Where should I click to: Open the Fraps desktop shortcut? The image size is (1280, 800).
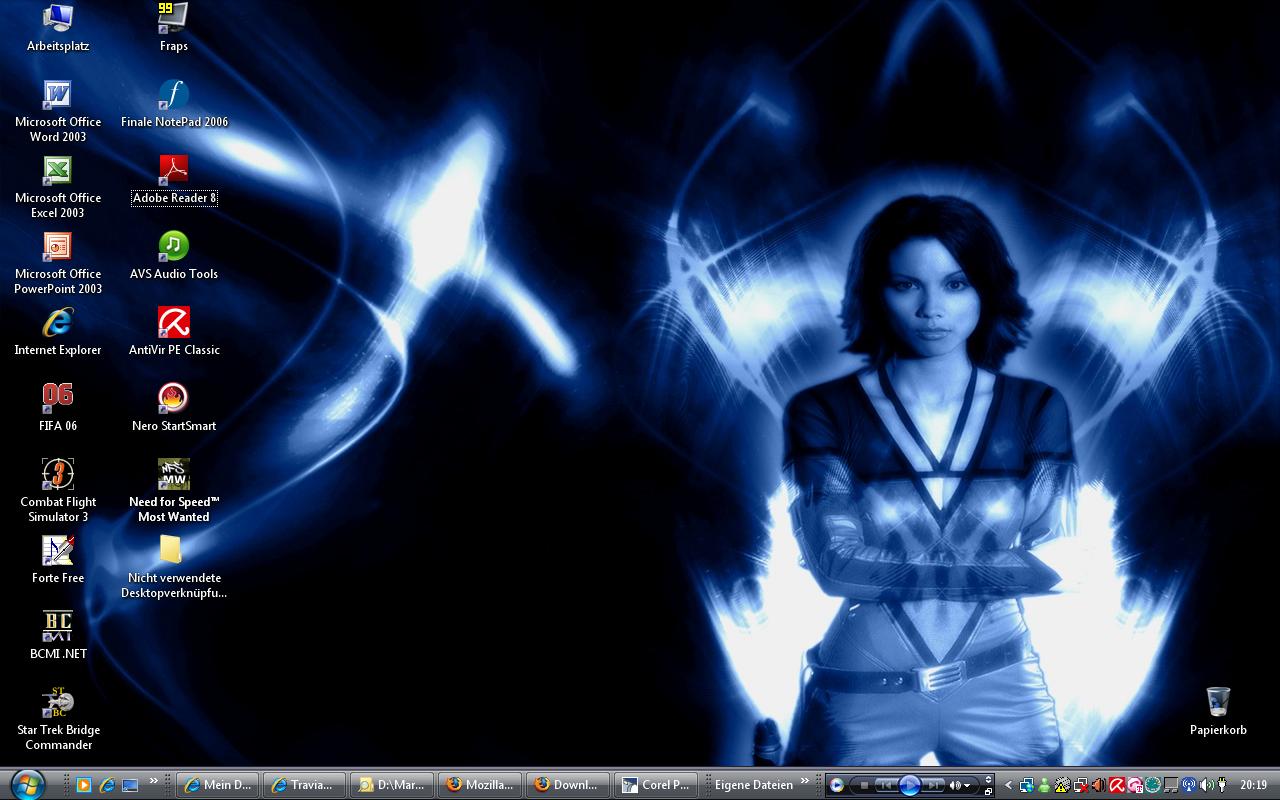(x=173, y=18)
